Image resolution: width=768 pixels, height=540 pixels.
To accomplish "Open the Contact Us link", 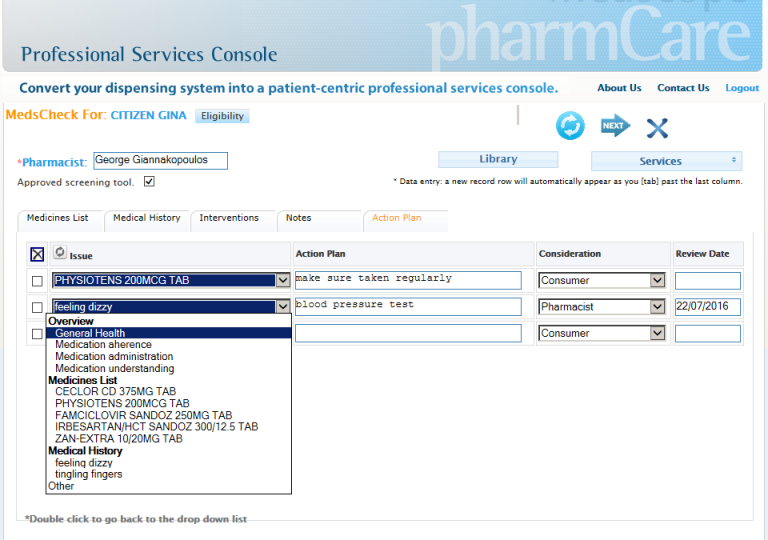I will 683,88.
